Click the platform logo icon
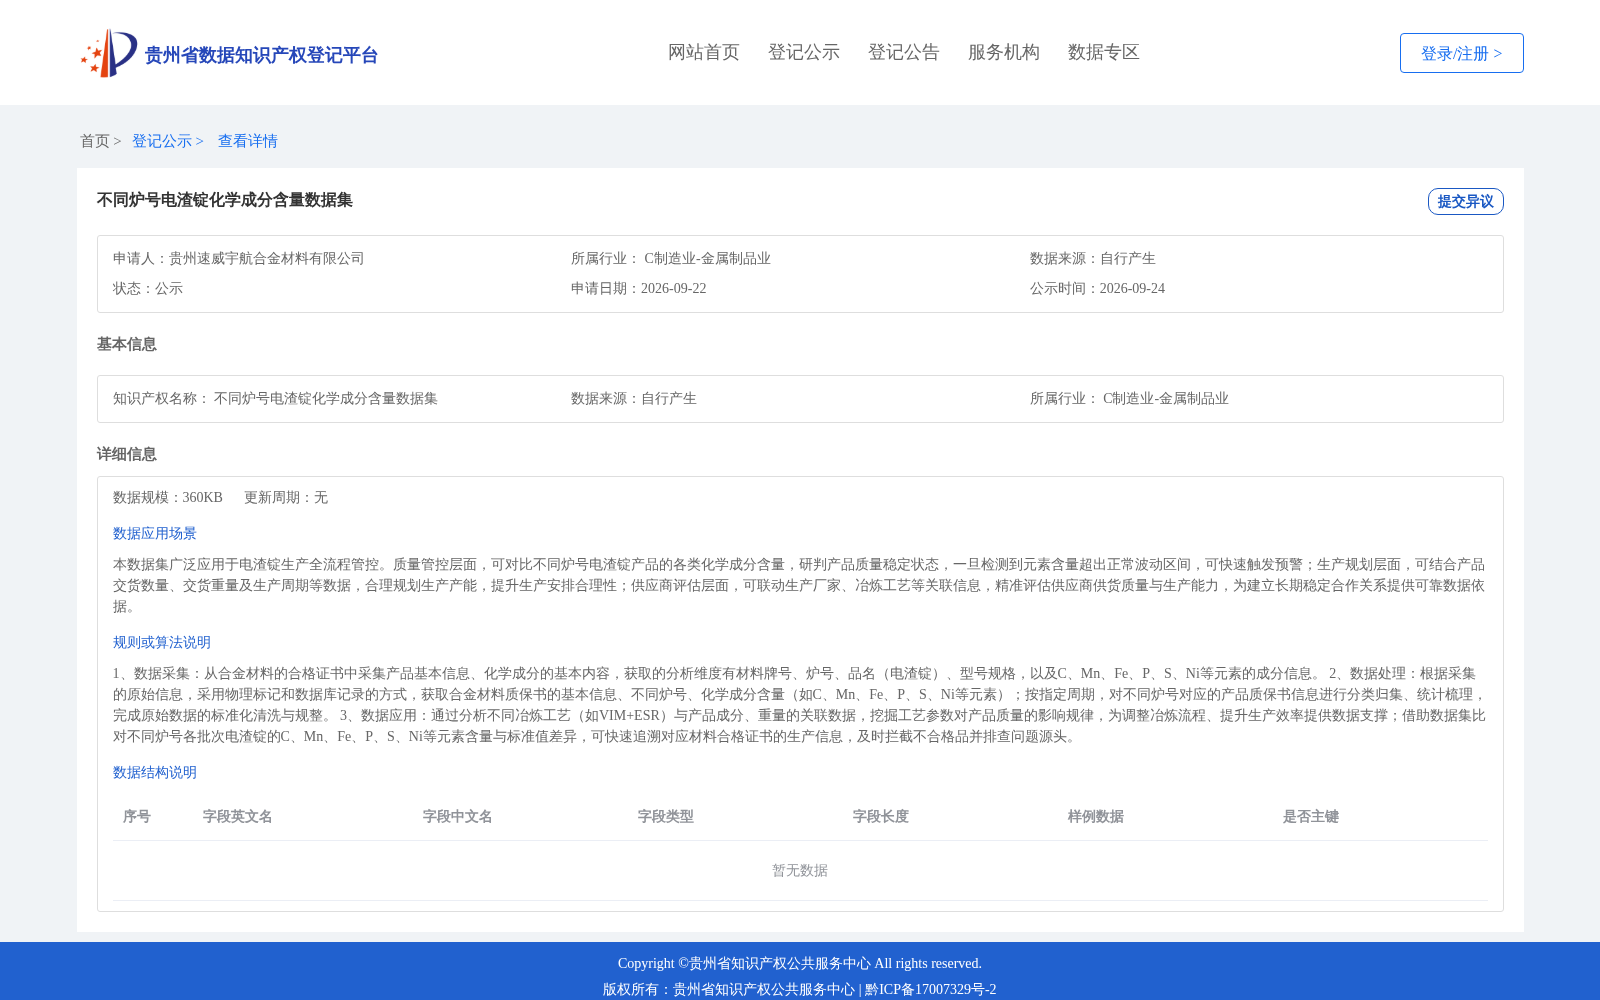 click(109, 53)
